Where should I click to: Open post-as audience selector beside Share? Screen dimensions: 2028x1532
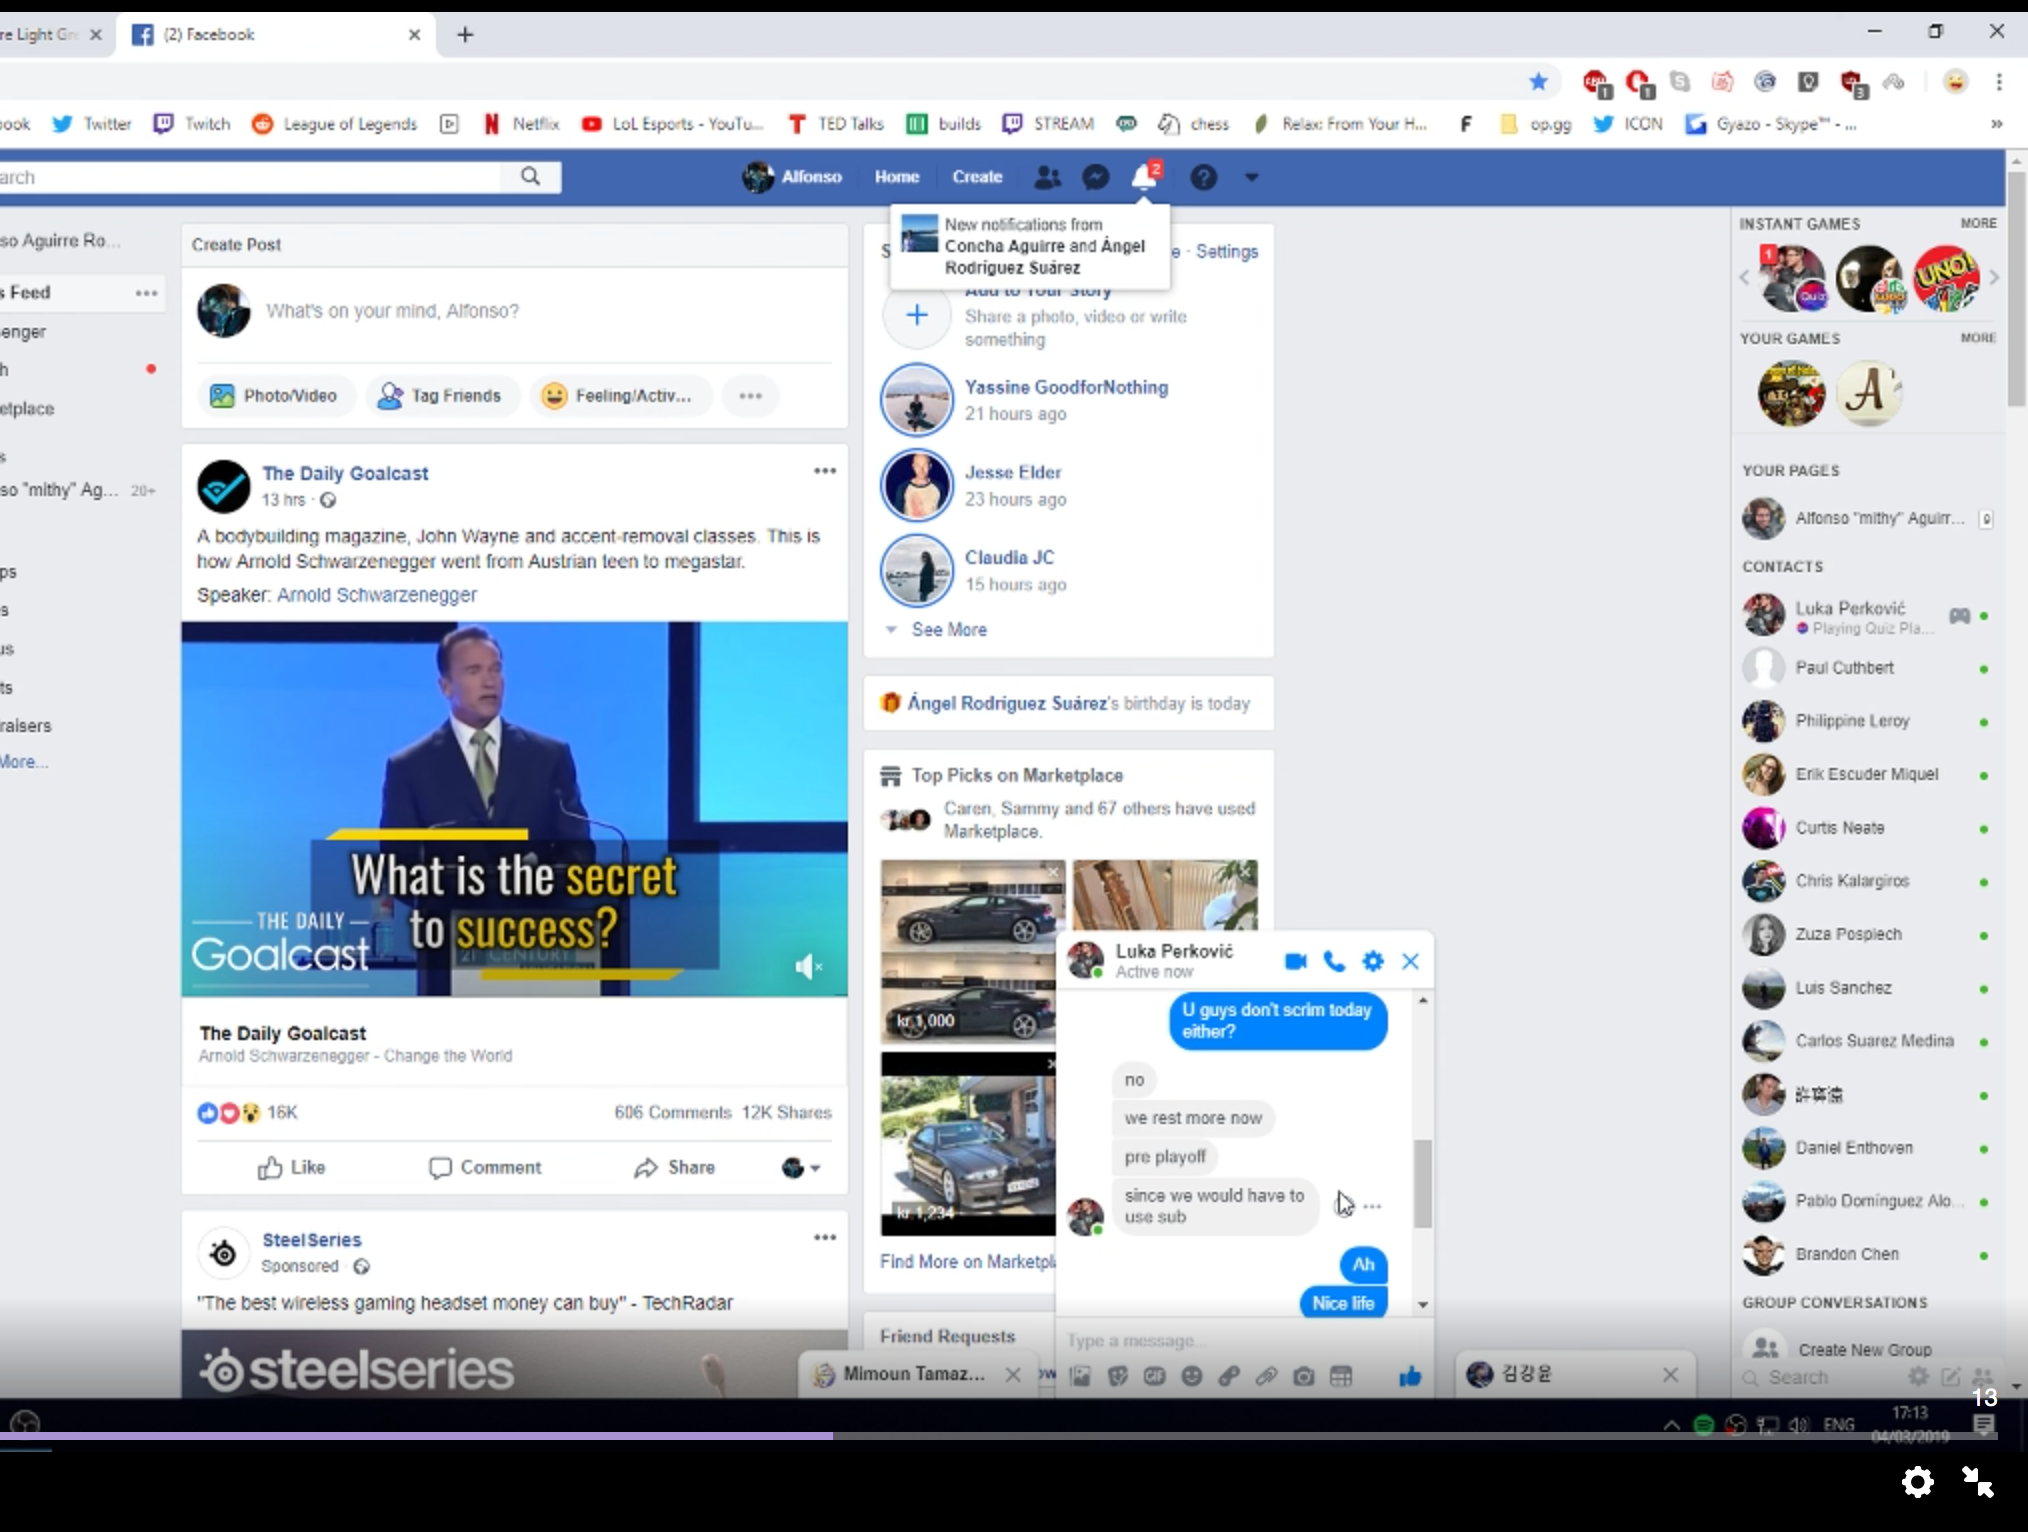[800, 1167]
